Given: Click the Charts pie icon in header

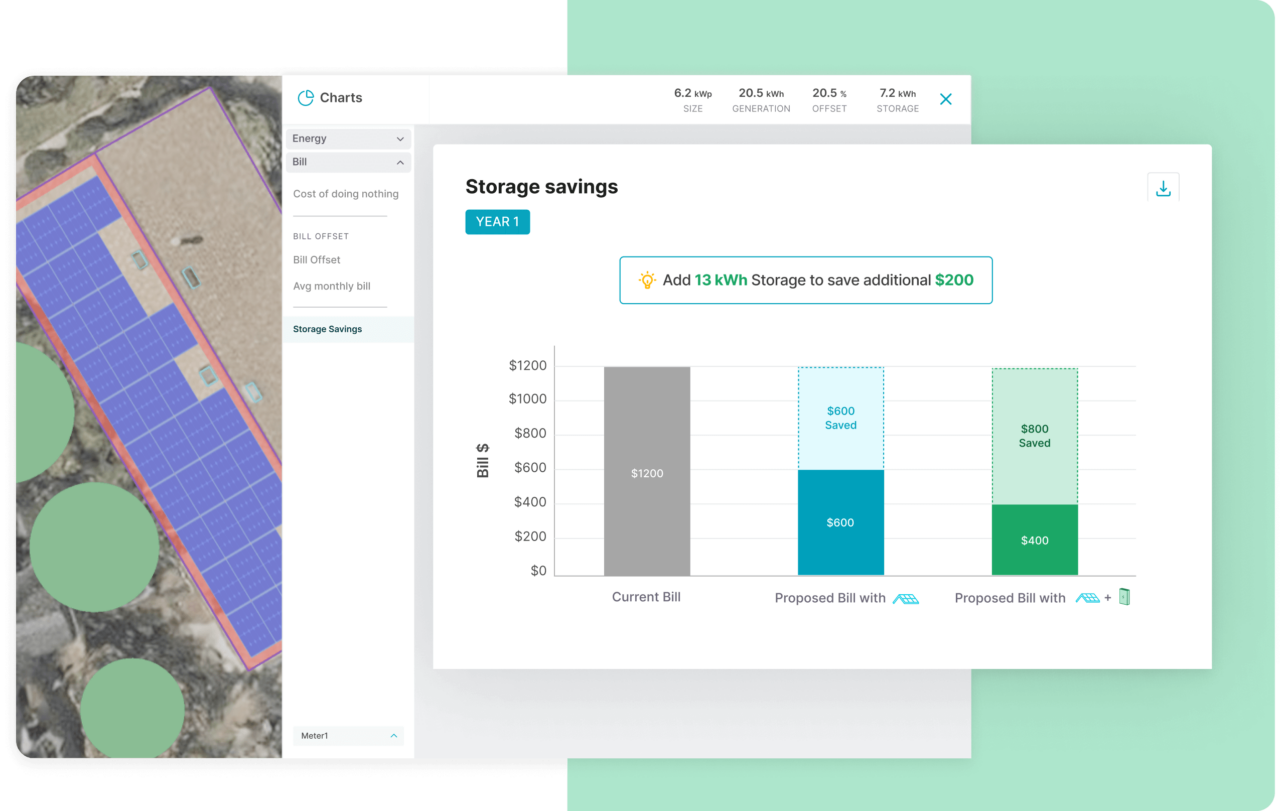Looking at the screenshot, I should click(x=306, y=98).
